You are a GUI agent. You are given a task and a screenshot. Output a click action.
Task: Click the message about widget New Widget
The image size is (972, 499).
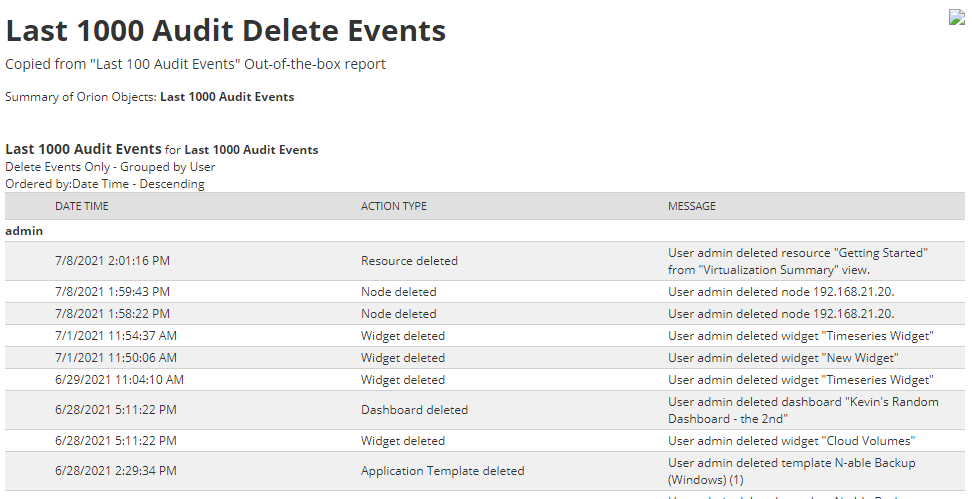coord(783,358)
